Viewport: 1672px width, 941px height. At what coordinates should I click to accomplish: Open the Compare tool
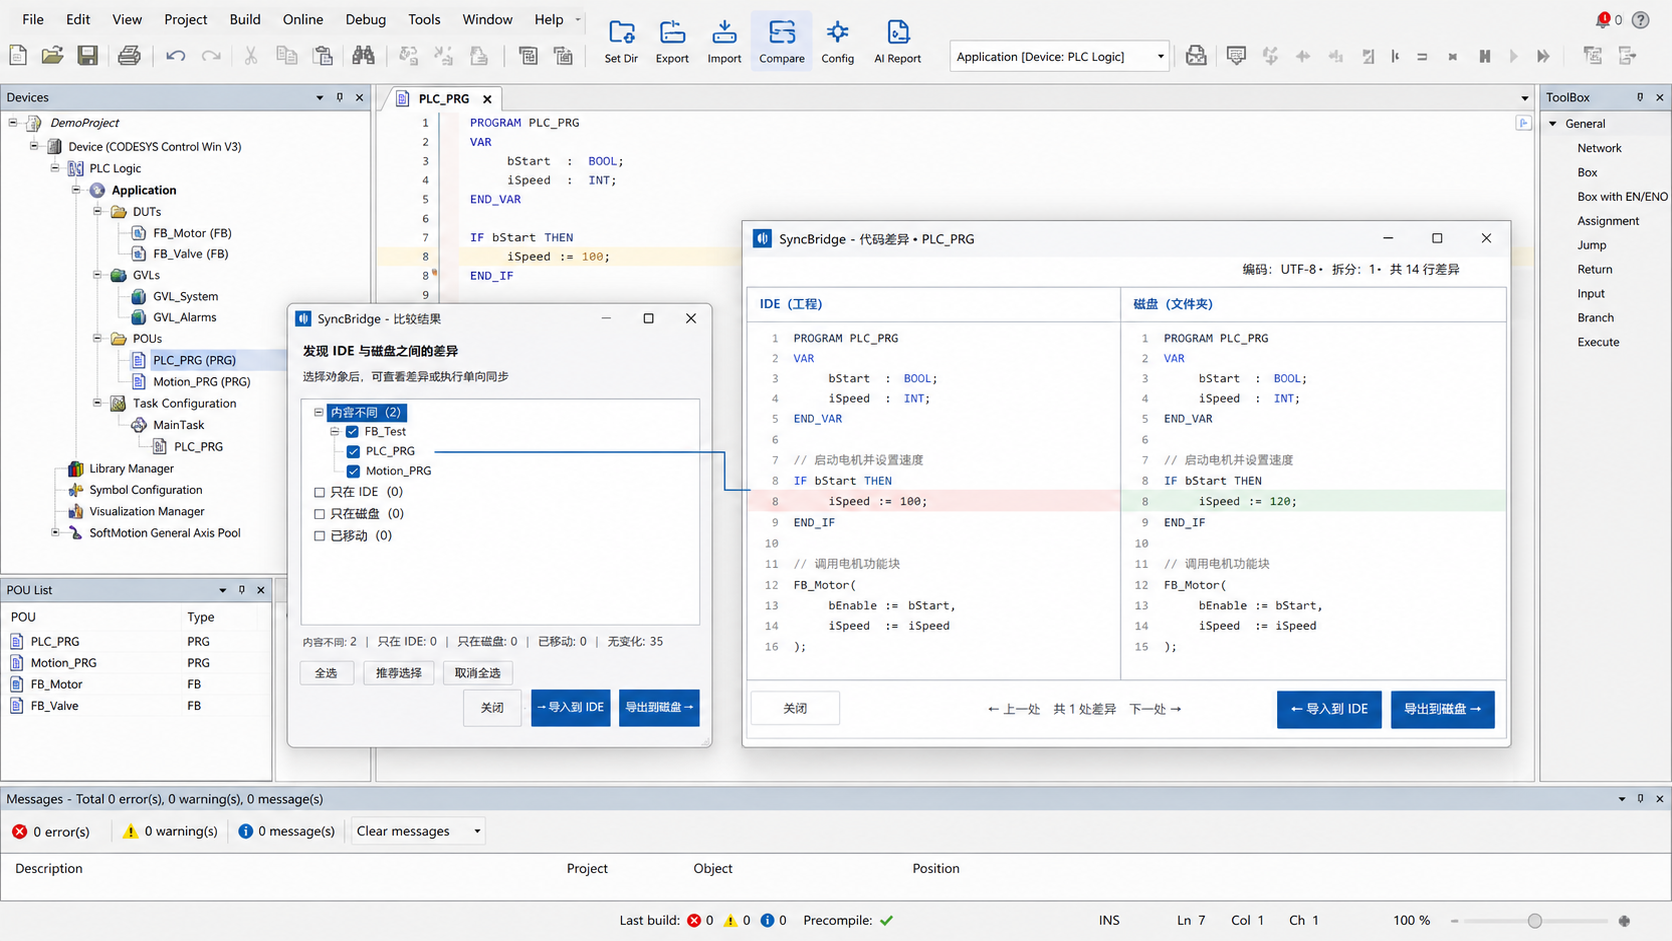click(x=781, y=41)
